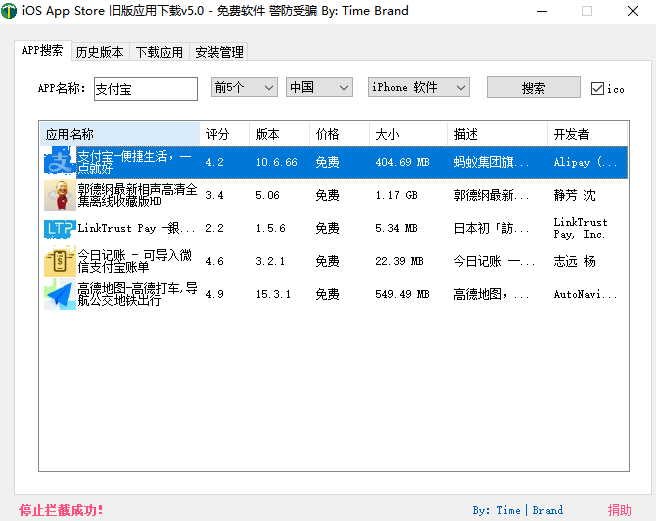Click rating 4.6 cell
The image size is (656, 521).
[214, 262]
